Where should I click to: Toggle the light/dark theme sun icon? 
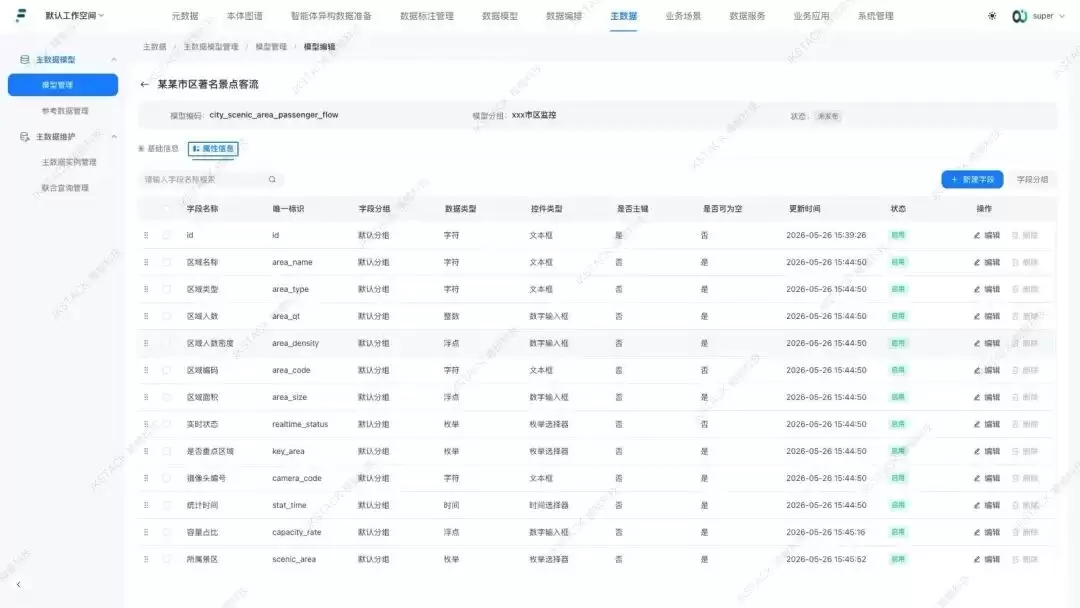992,16
